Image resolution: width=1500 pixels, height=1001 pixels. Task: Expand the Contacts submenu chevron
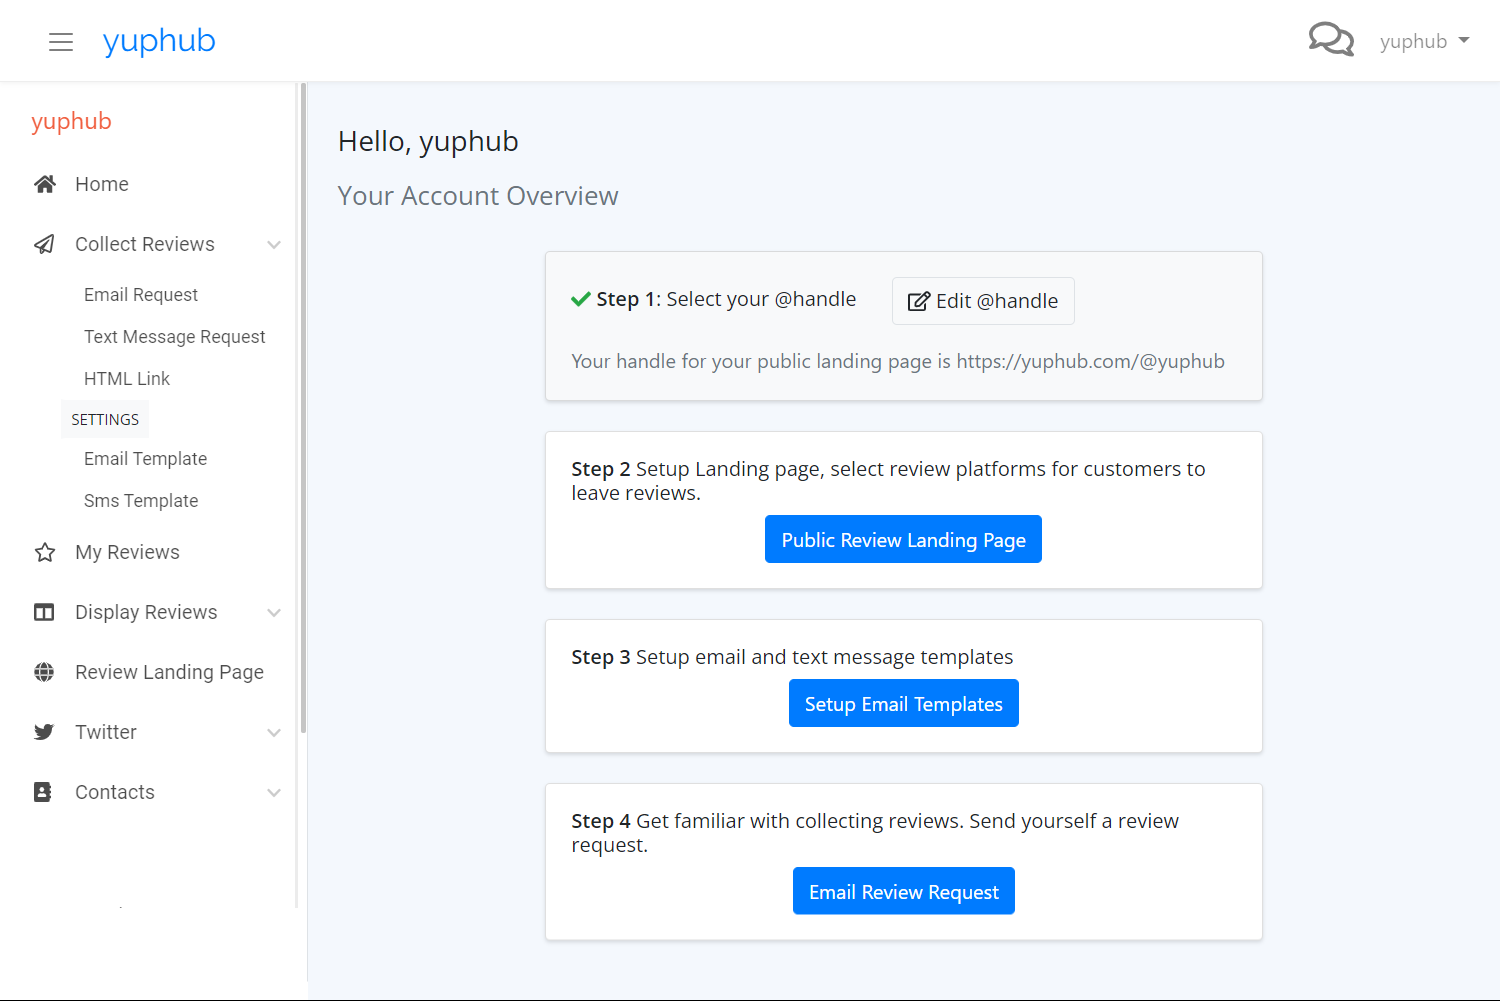(274, 793)
